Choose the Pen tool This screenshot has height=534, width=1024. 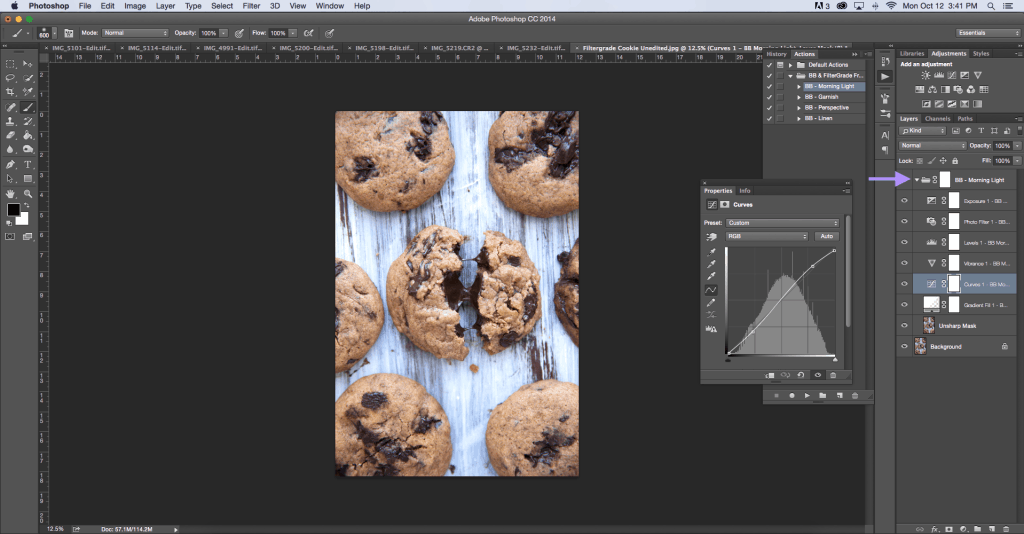click(11, 164)
